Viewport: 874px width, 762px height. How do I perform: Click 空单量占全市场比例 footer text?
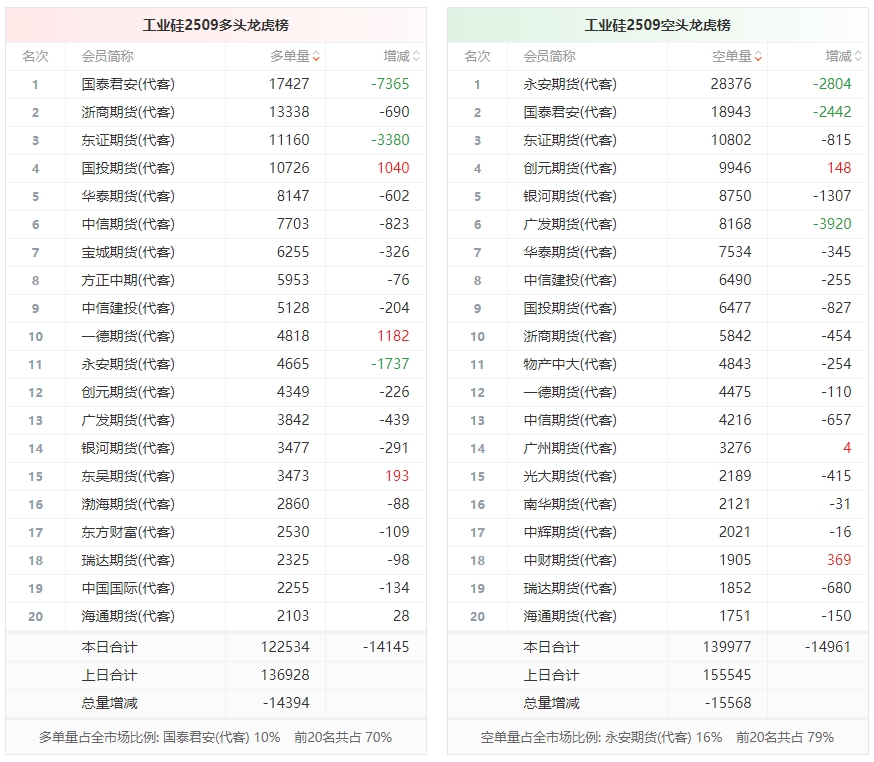[x=658, y=737]
